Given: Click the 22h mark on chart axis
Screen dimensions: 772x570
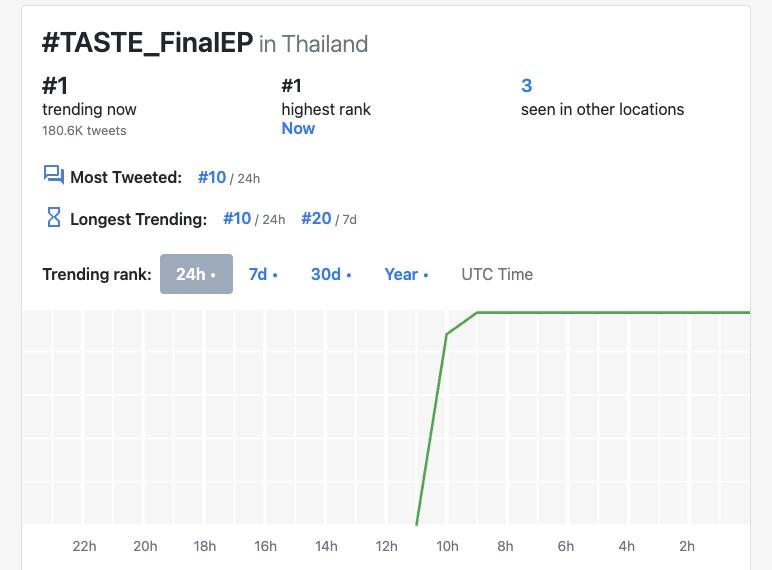Looking at the screenshot, I should [x=85, y=546].
